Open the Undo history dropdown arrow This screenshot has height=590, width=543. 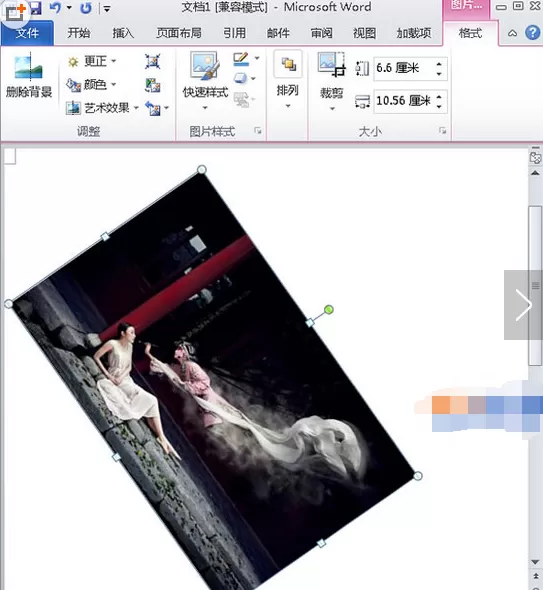(69, 8)
